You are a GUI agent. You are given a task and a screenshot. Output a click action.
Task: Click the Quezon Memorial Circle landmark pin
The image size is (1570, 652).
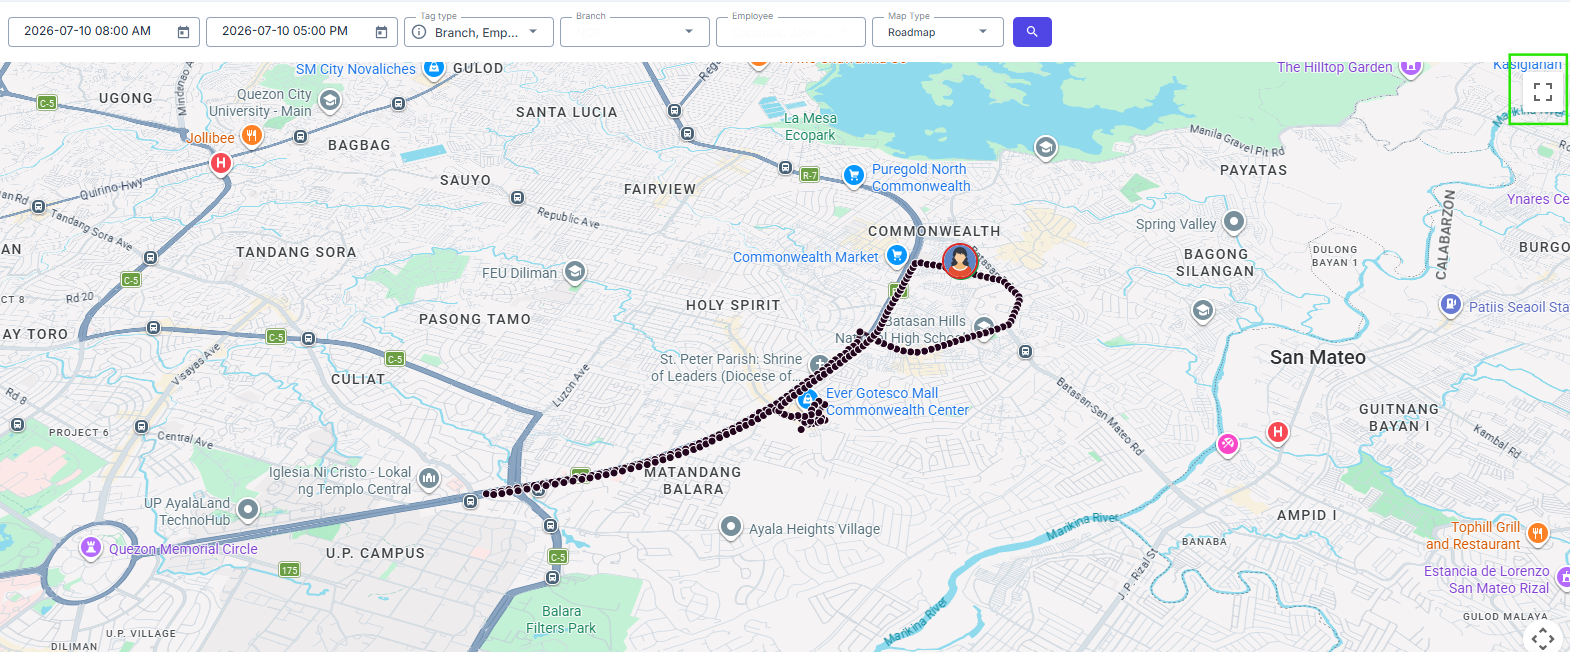coord(91,547)
